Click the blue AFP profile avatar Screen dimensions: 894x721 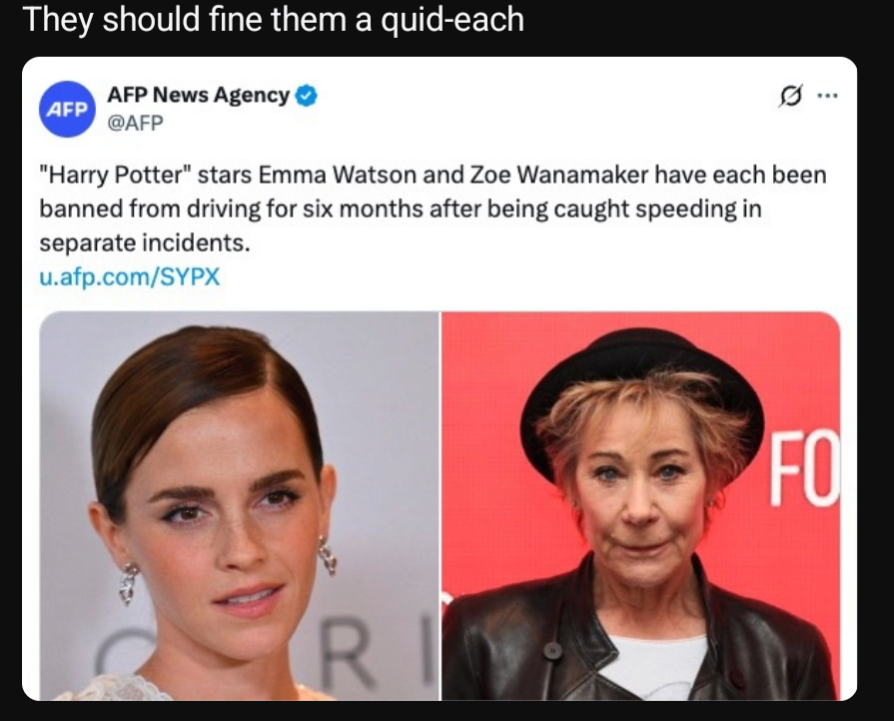pos(67,109)
